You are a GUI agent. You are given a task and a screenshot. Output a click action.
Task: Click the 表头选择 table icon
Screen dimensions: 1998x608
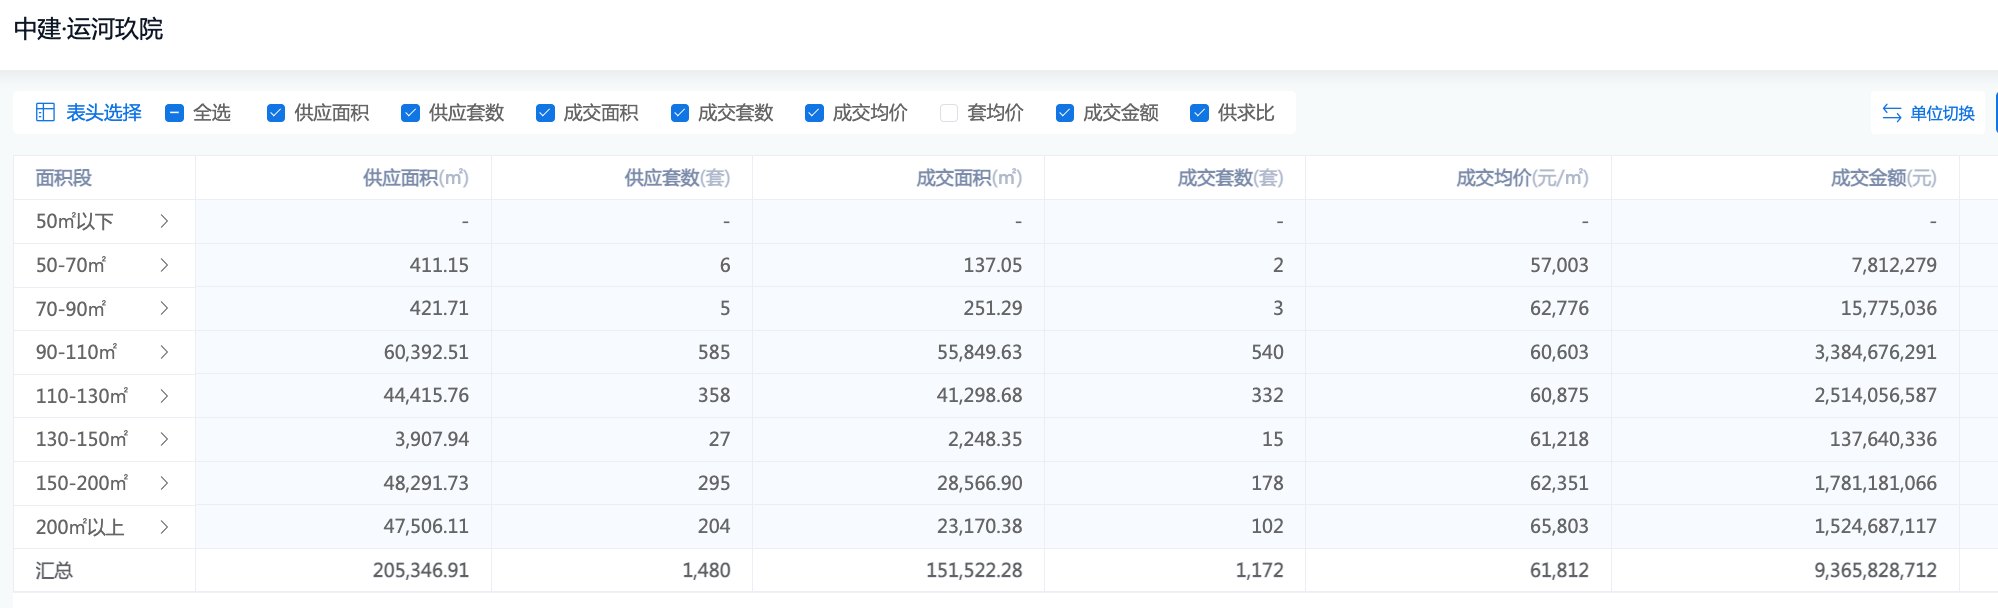click(45, 112)
